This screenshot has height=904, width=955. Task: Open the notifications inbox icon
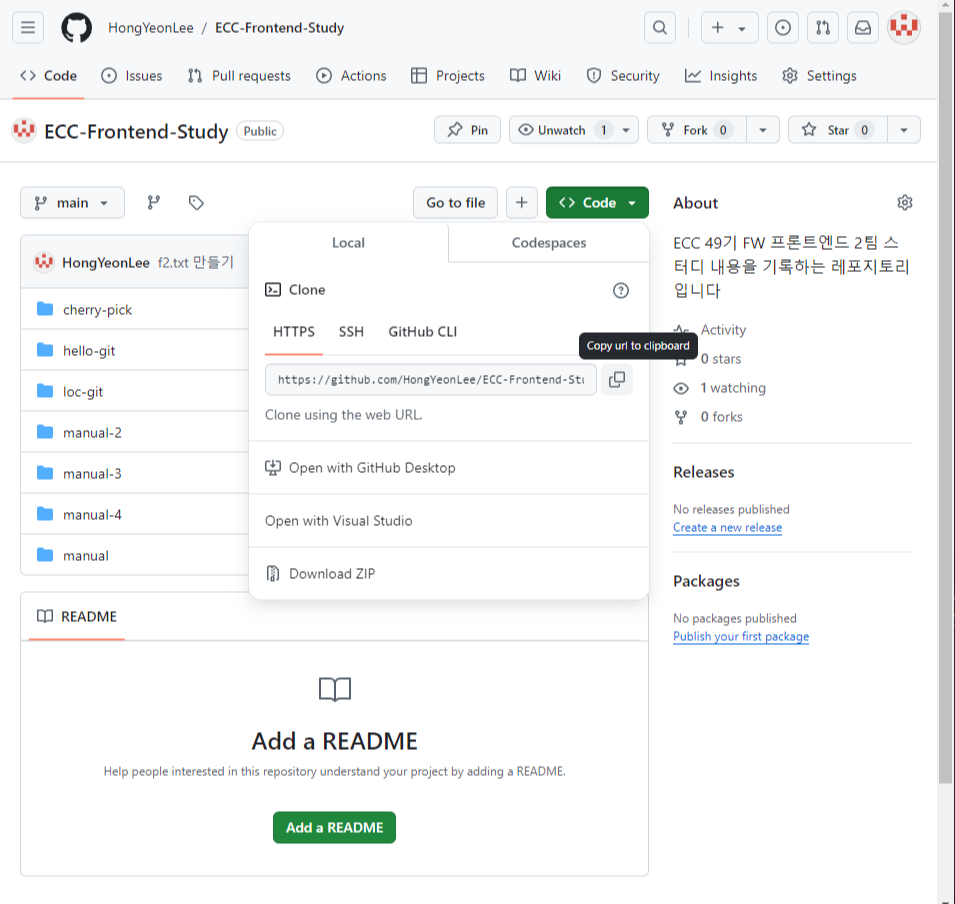pyautogui.click(x=863, y=27)
